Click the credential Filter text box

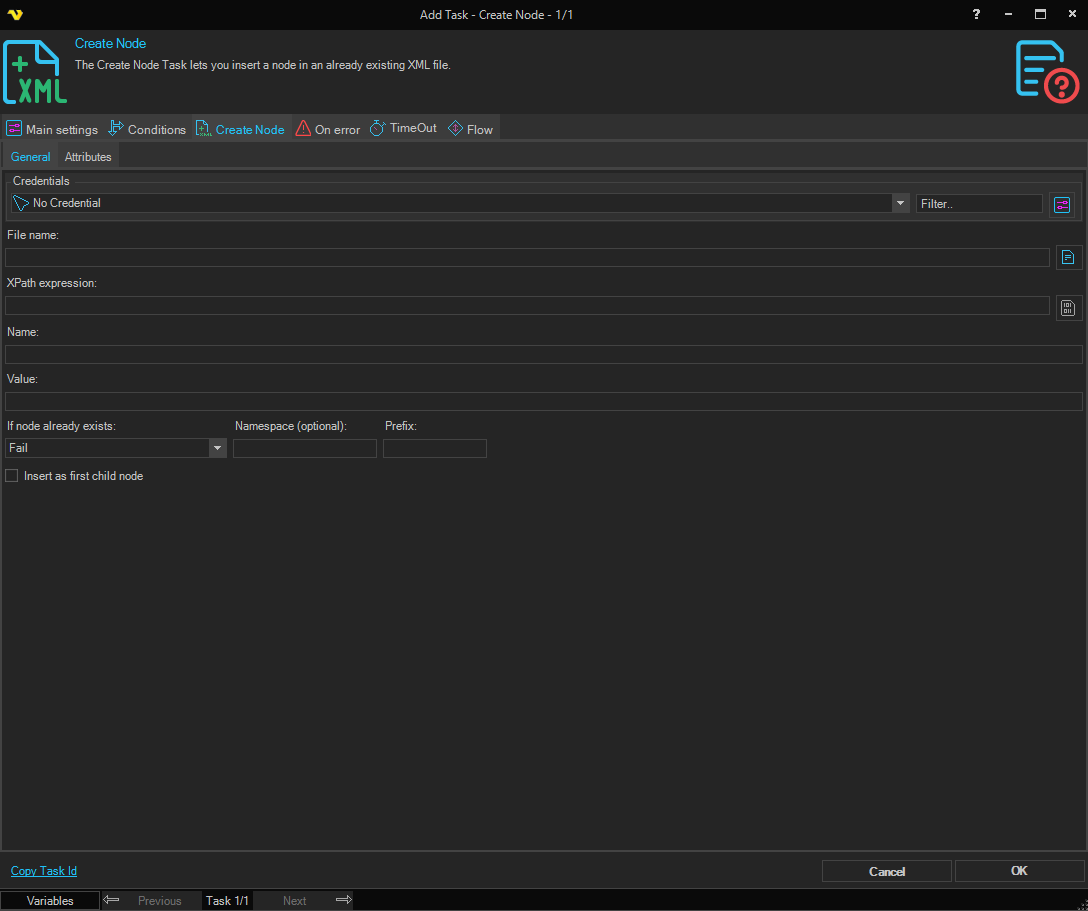point(978,203)
